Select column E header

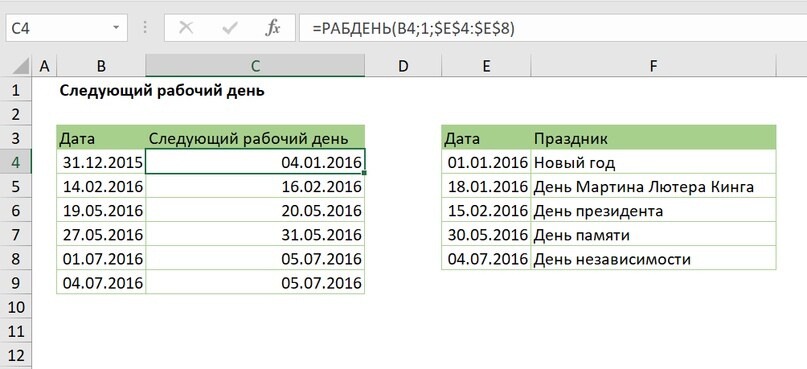pos(486,66)
